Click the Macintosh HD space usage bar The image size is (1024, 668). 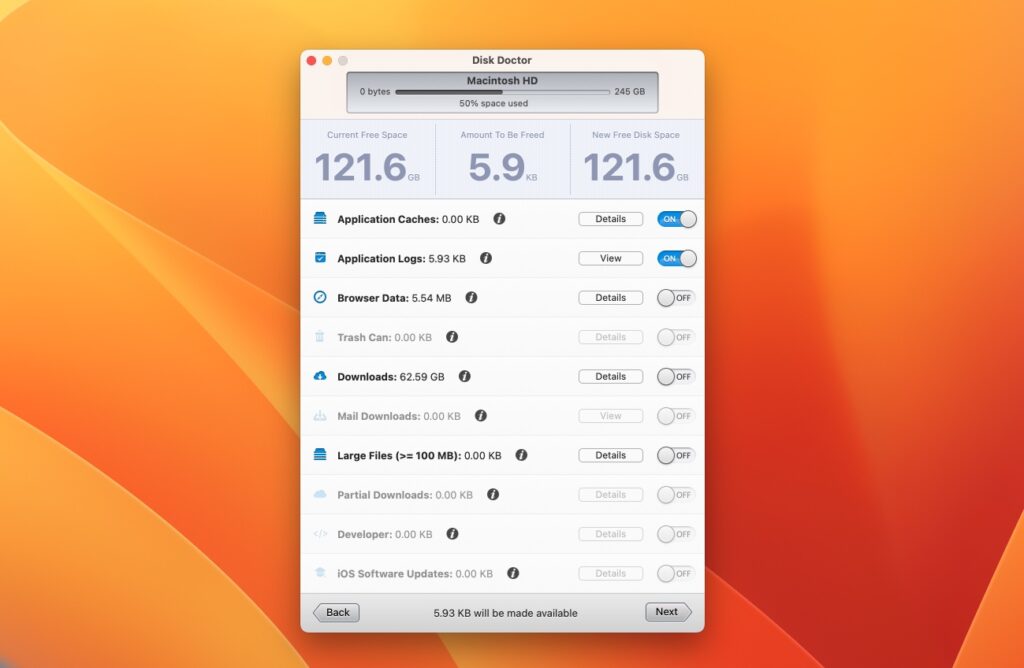click(x=501, y=90)
